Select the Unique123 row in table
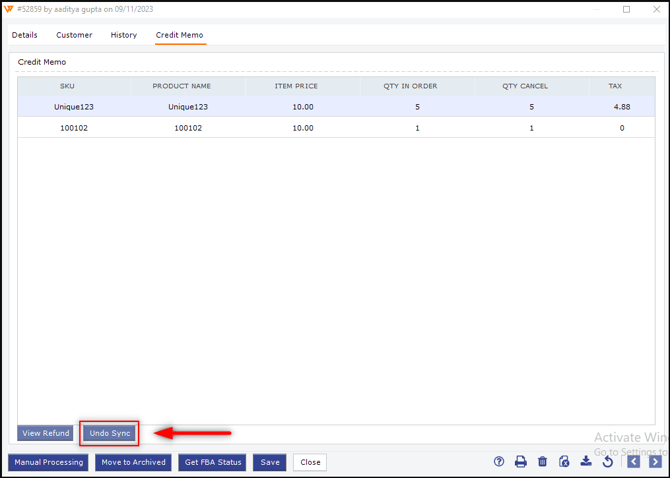The image size is (670, 478). (x=186, y=107)
